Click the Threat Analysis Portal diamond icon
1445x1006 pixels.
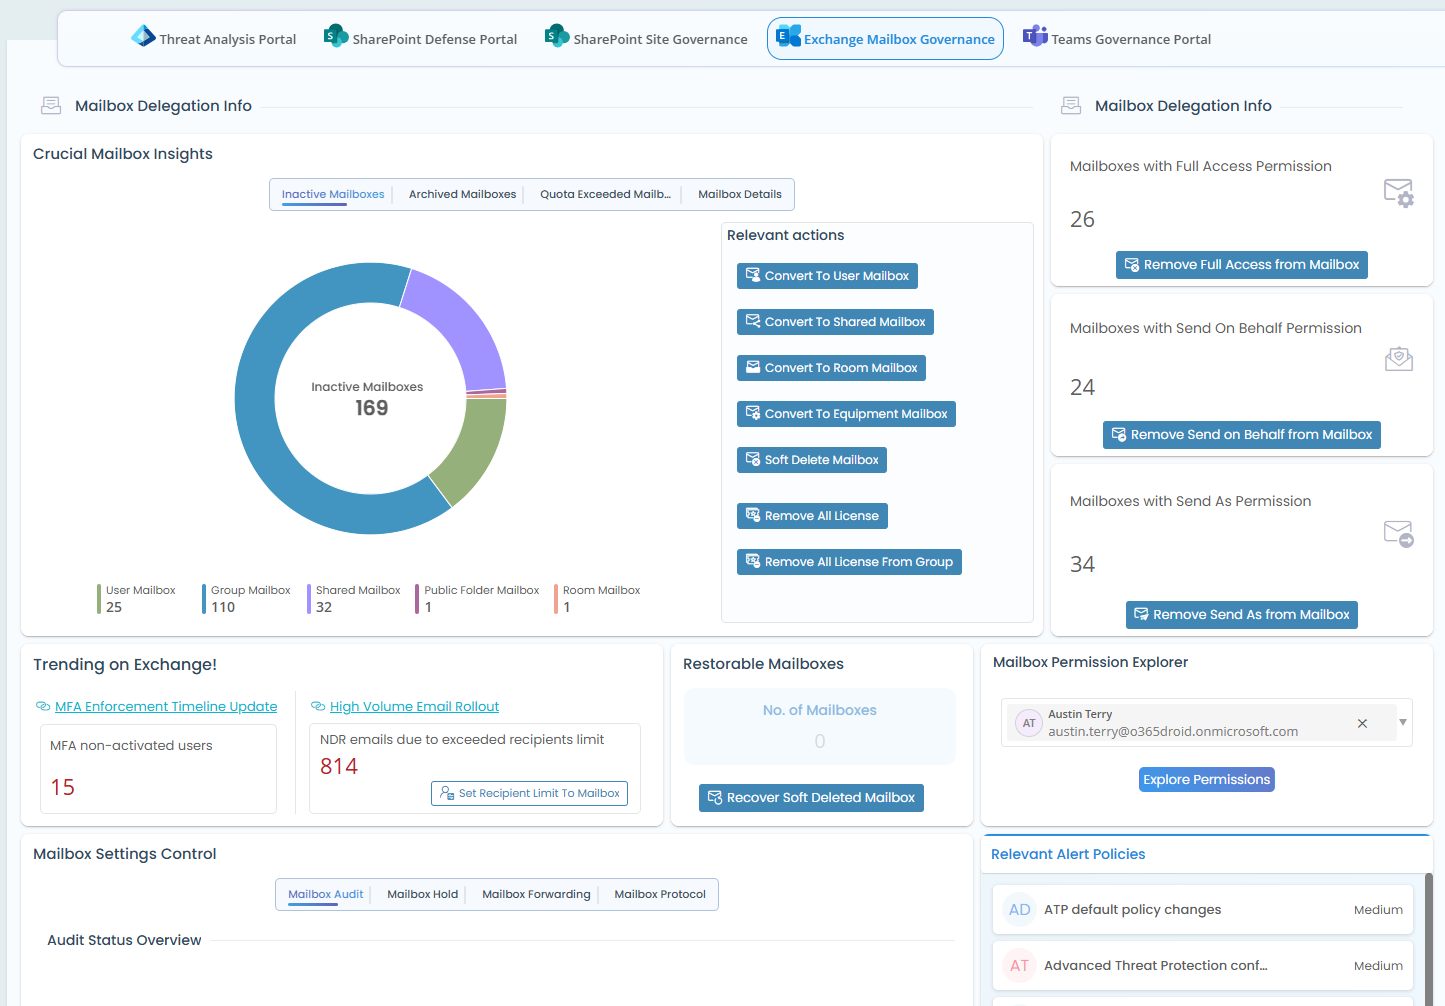pyautogui.click(x=143, y=36)
